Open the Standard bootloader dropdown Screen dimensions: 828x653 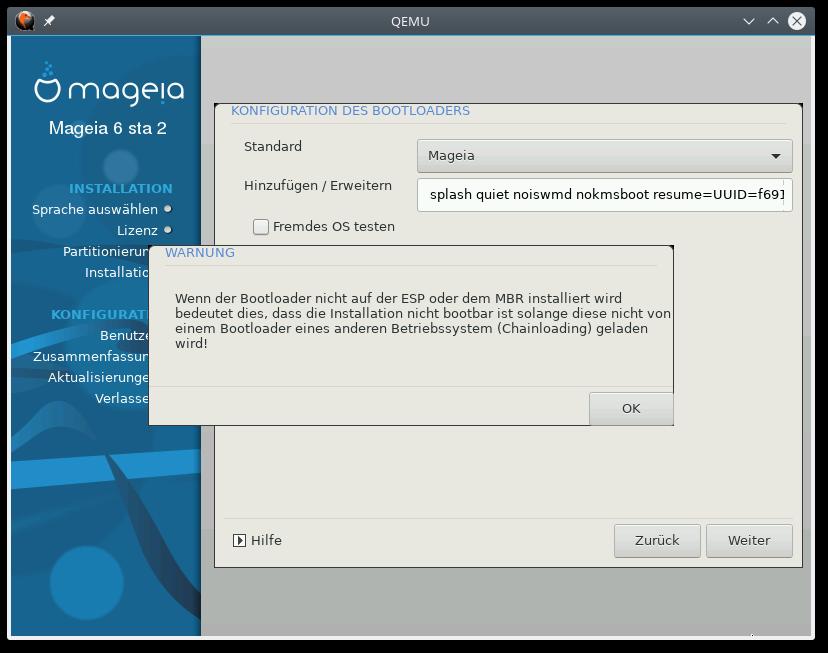click(605, 156)
